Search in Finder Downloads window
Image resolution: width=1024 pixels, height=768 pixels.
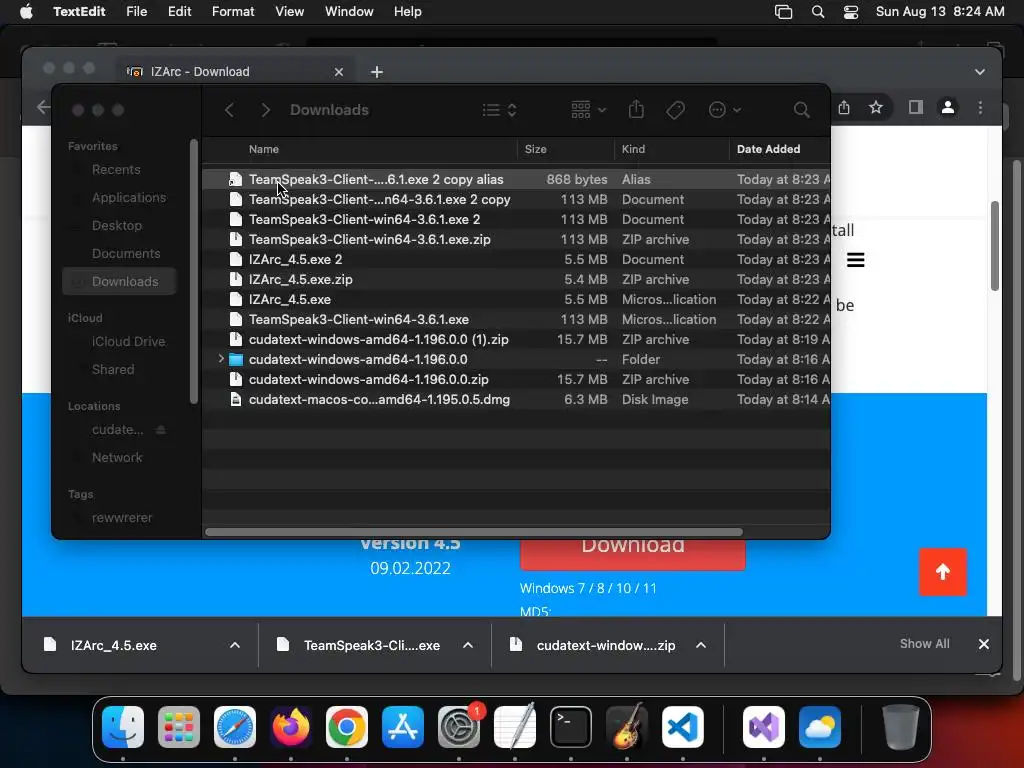pyautogui.click(x=801, y=110)
